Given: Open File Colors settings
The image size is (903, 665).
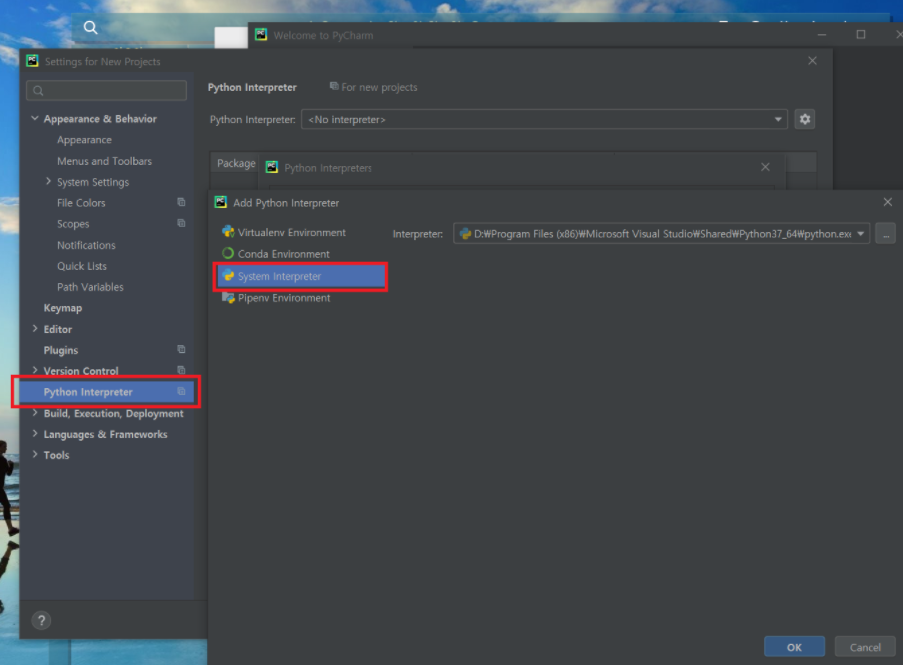Looking at the screenshot, I should (x=81, y=203).
